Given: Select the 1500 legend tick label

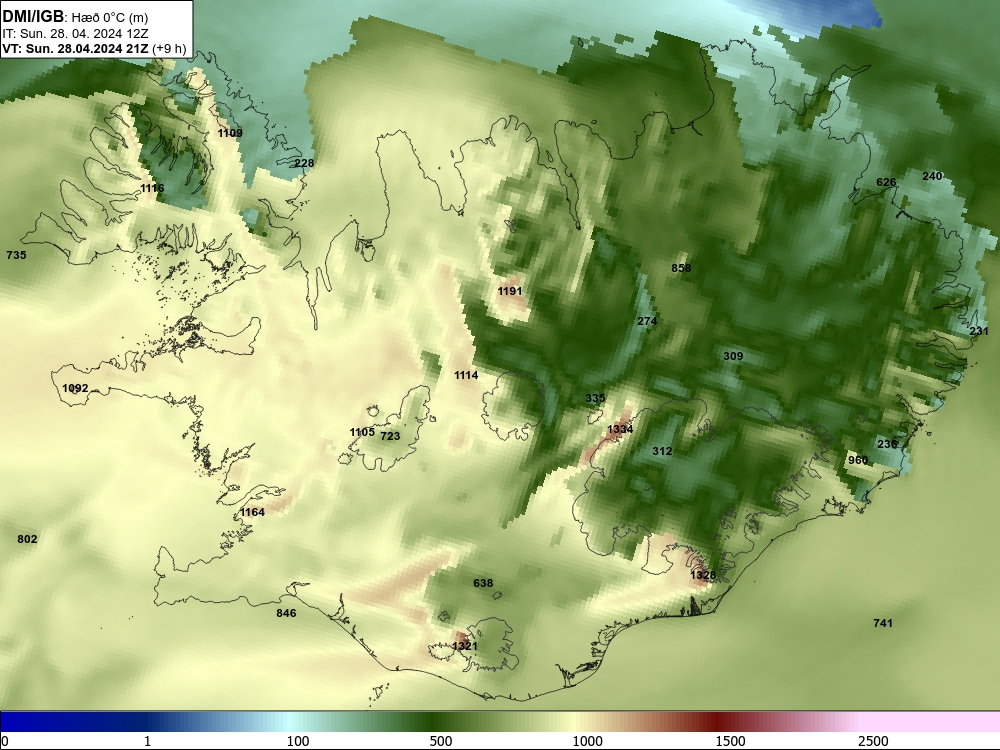Looking at the screenshot, I should click(730, 741).
